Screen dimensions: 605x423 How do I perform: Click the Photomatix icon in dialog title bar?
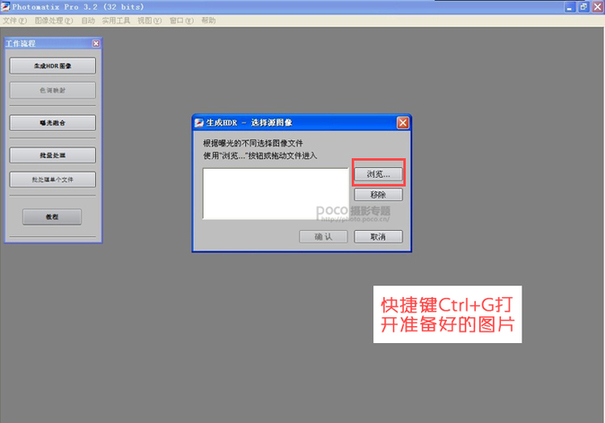click(198, 122)
